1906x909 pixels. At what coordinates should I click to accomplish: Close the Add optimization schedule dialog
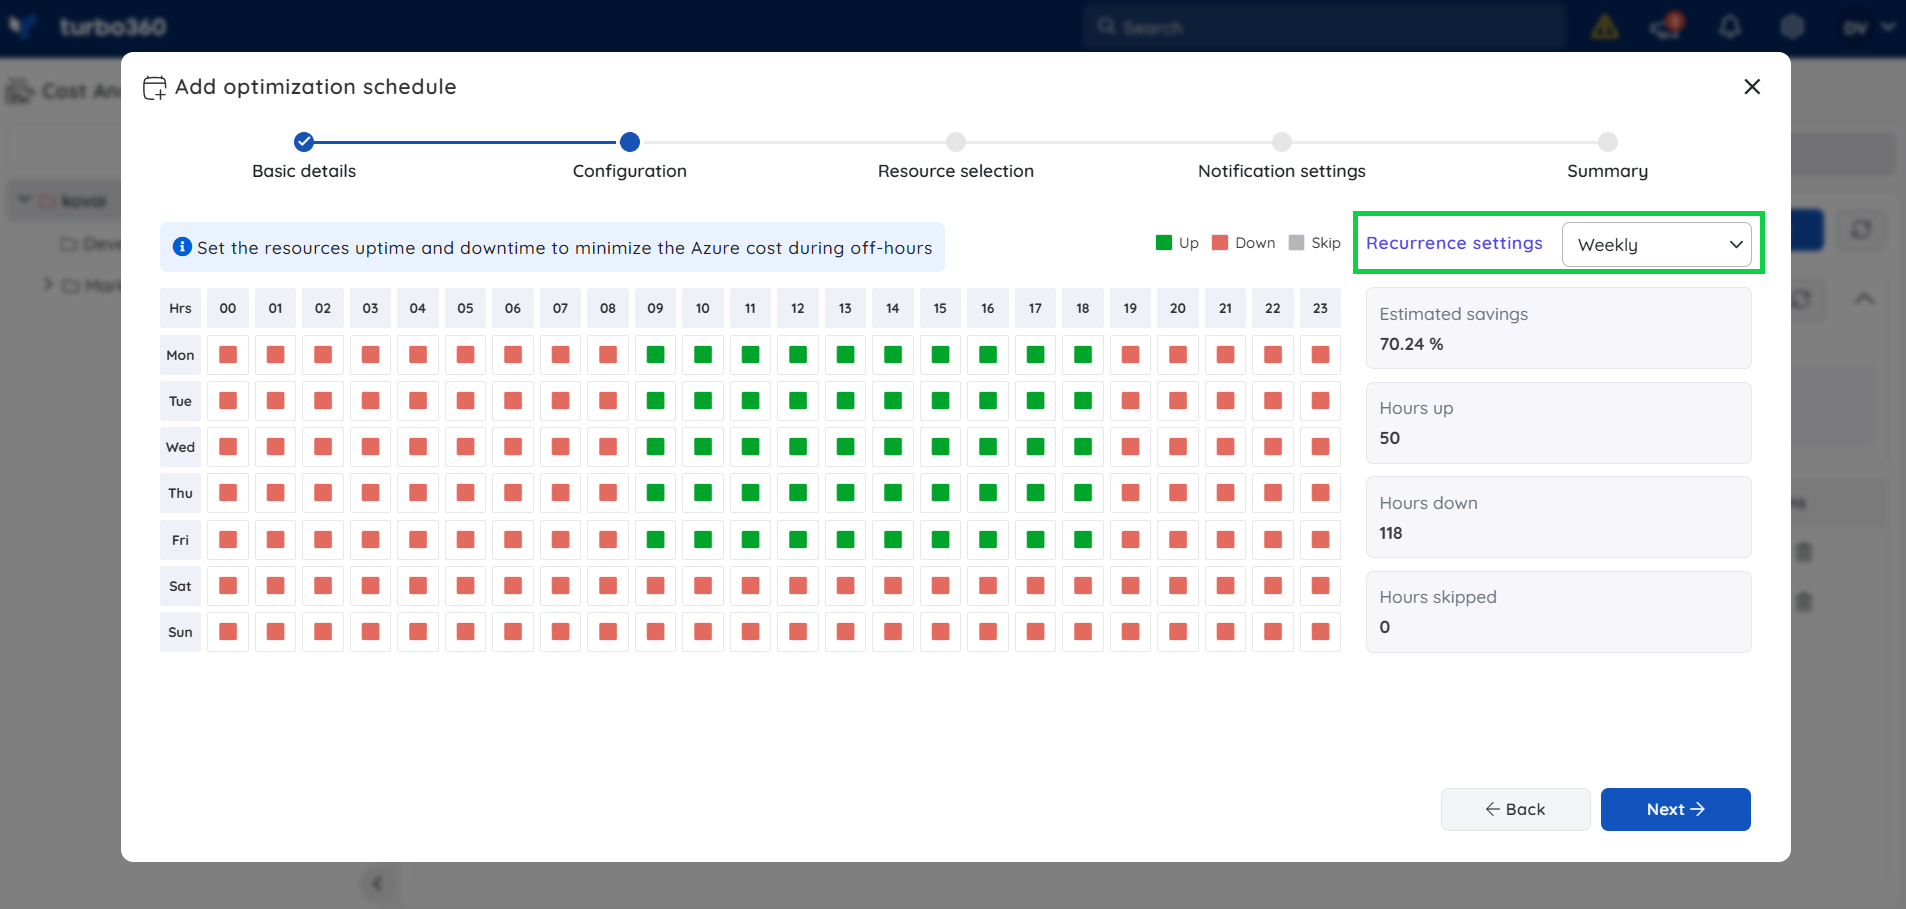click(x=1752, y=87)
